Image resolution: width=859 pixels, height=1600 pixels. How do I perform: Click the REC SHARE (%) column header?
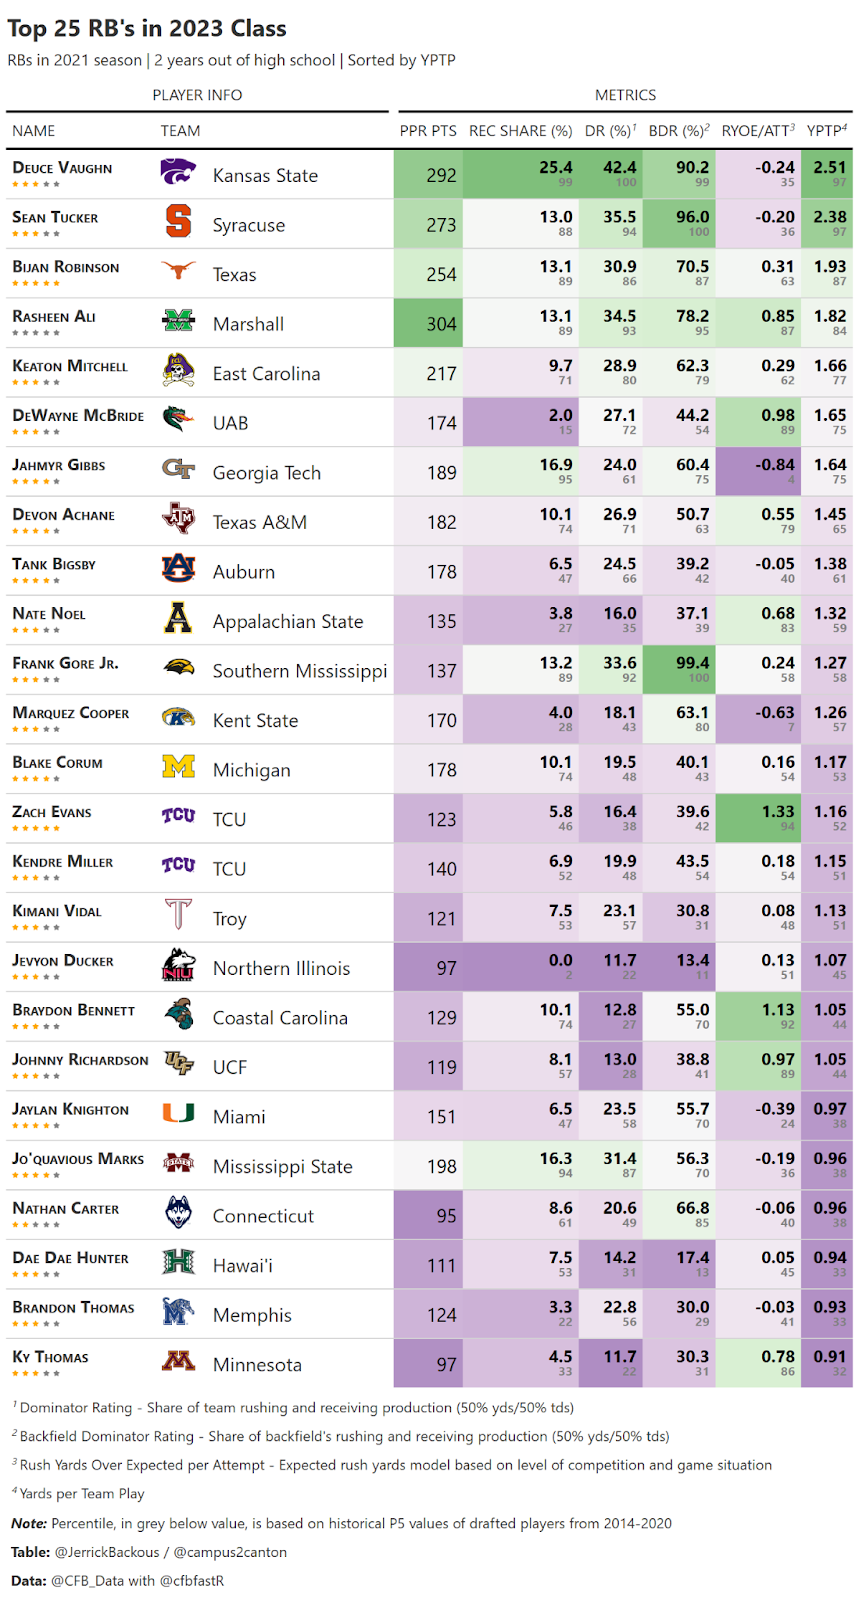tap(521, 131)
